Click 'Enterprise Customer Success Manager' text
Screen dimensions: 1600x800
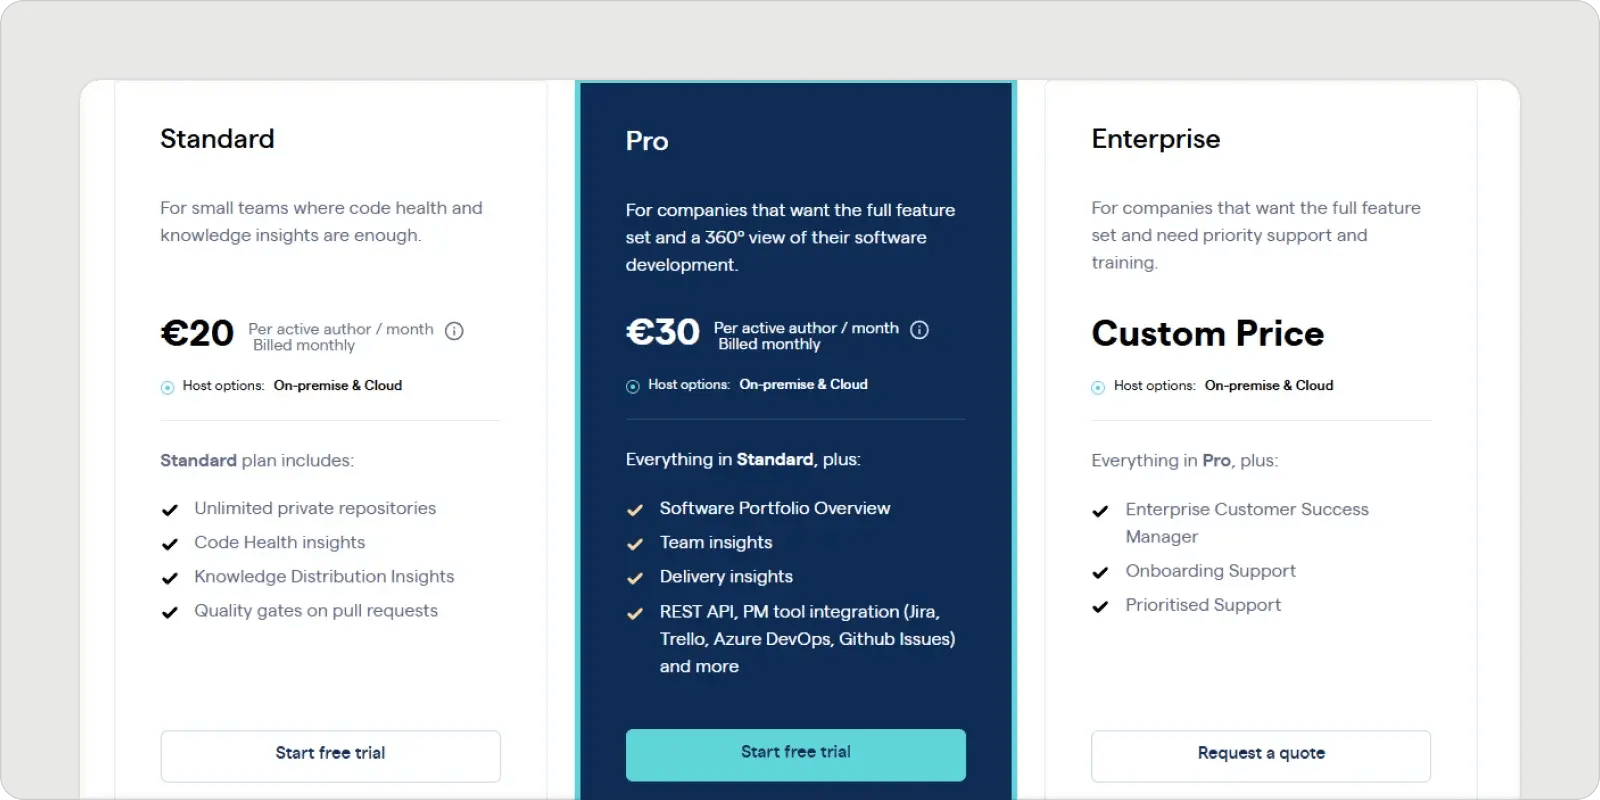tap(1247, 523)
